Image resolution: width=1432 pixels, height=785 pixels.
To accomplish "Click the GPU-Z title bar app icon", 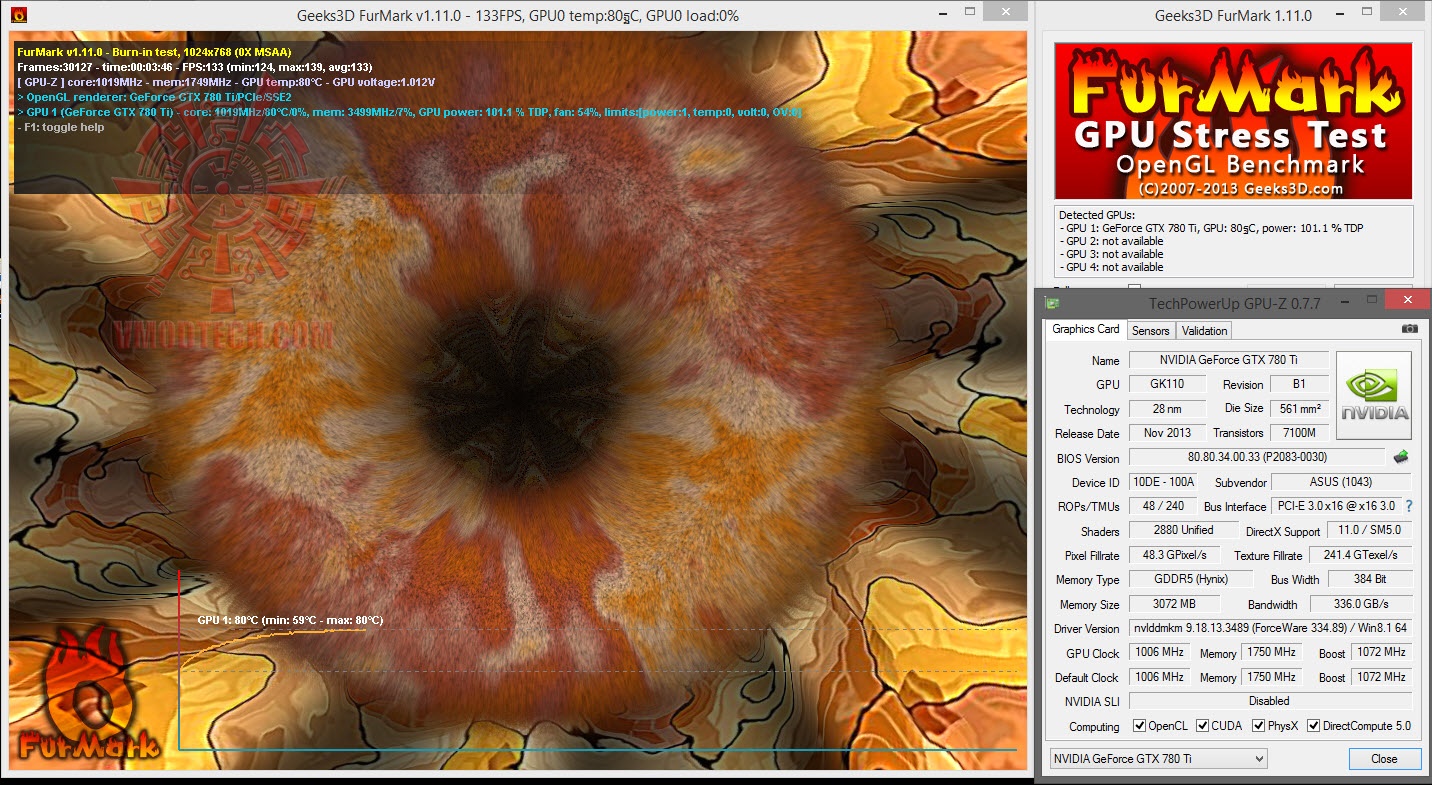I will [1052, 302].
